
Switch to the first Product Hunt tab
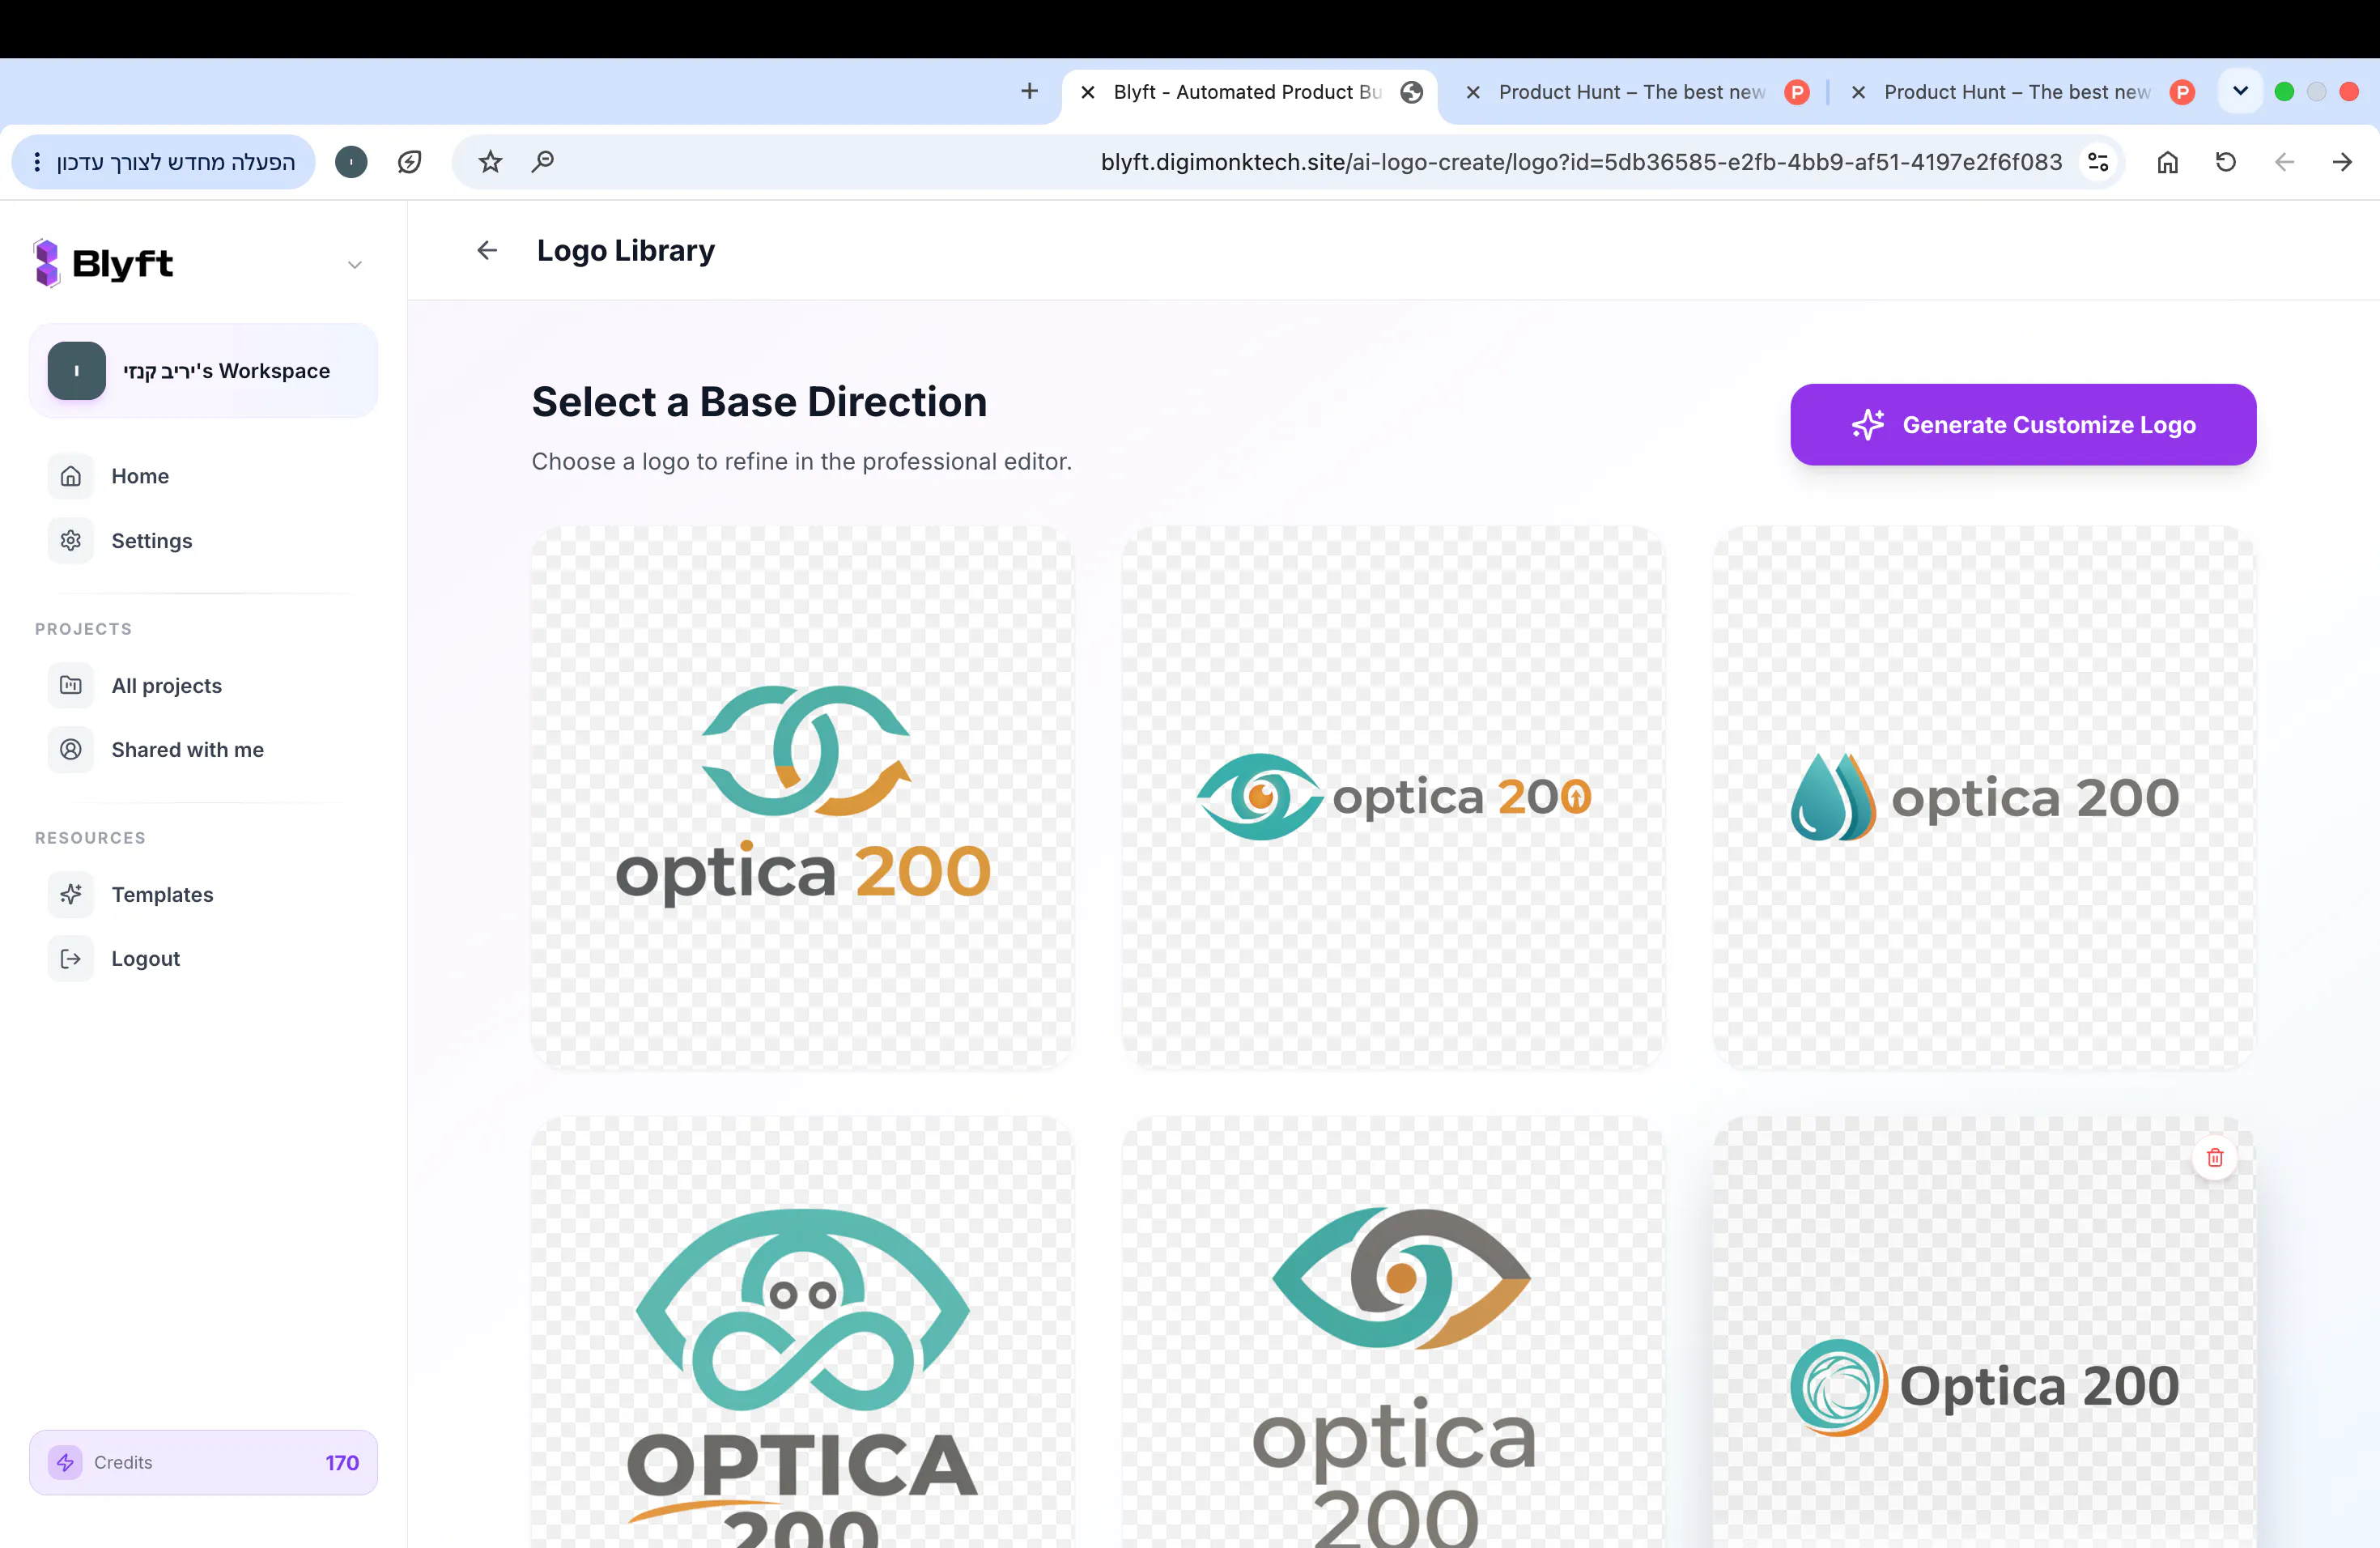pyautogui.click(x=1632, y=92)
